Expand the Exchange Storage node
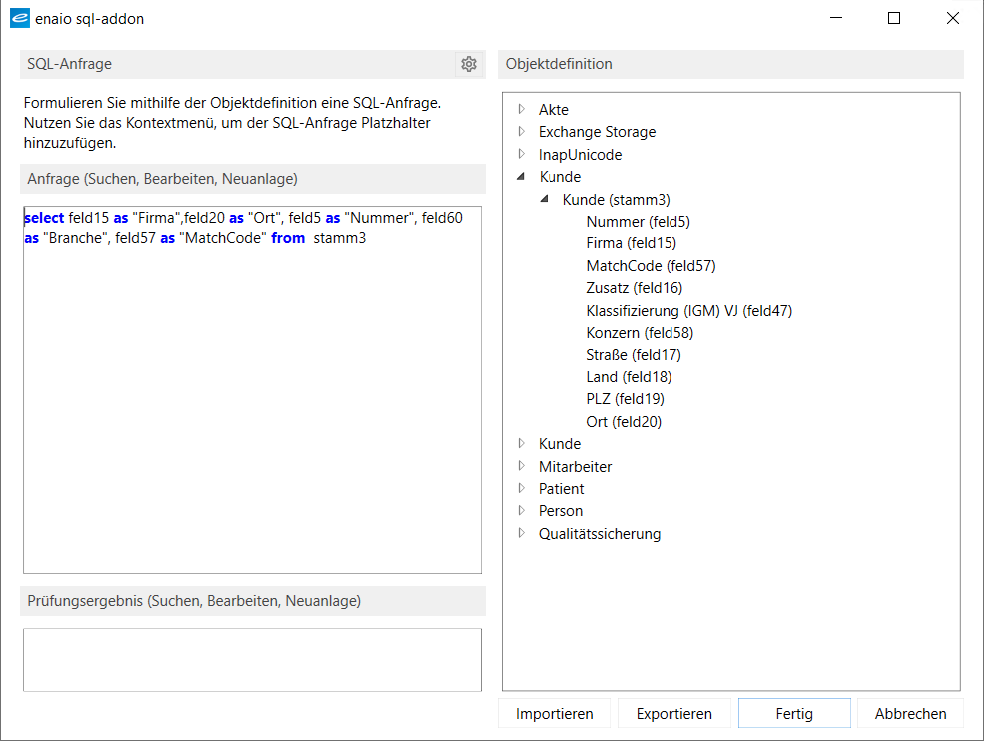This screenshot has width=984, height=741. 521,131
